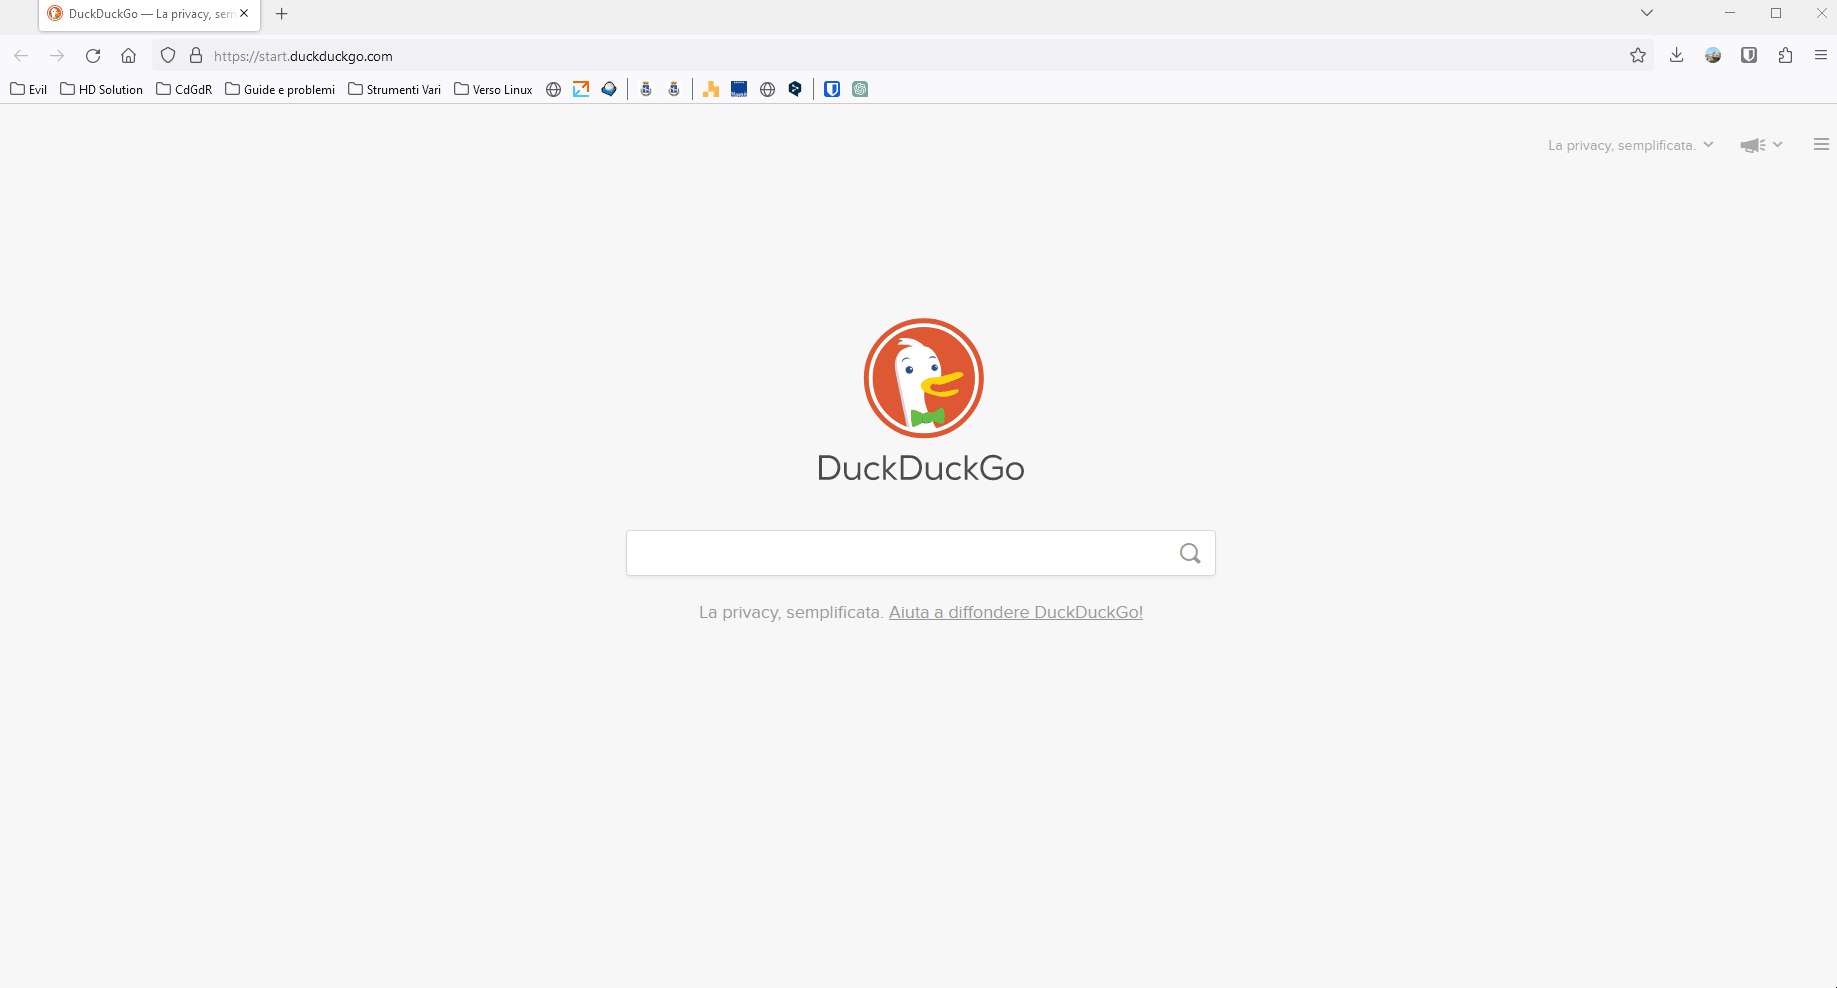Click the DuckDuckGo duck logo
The width and height of the screenshot is (1837, 988).
pyautogui.click(x=923, y=378)
